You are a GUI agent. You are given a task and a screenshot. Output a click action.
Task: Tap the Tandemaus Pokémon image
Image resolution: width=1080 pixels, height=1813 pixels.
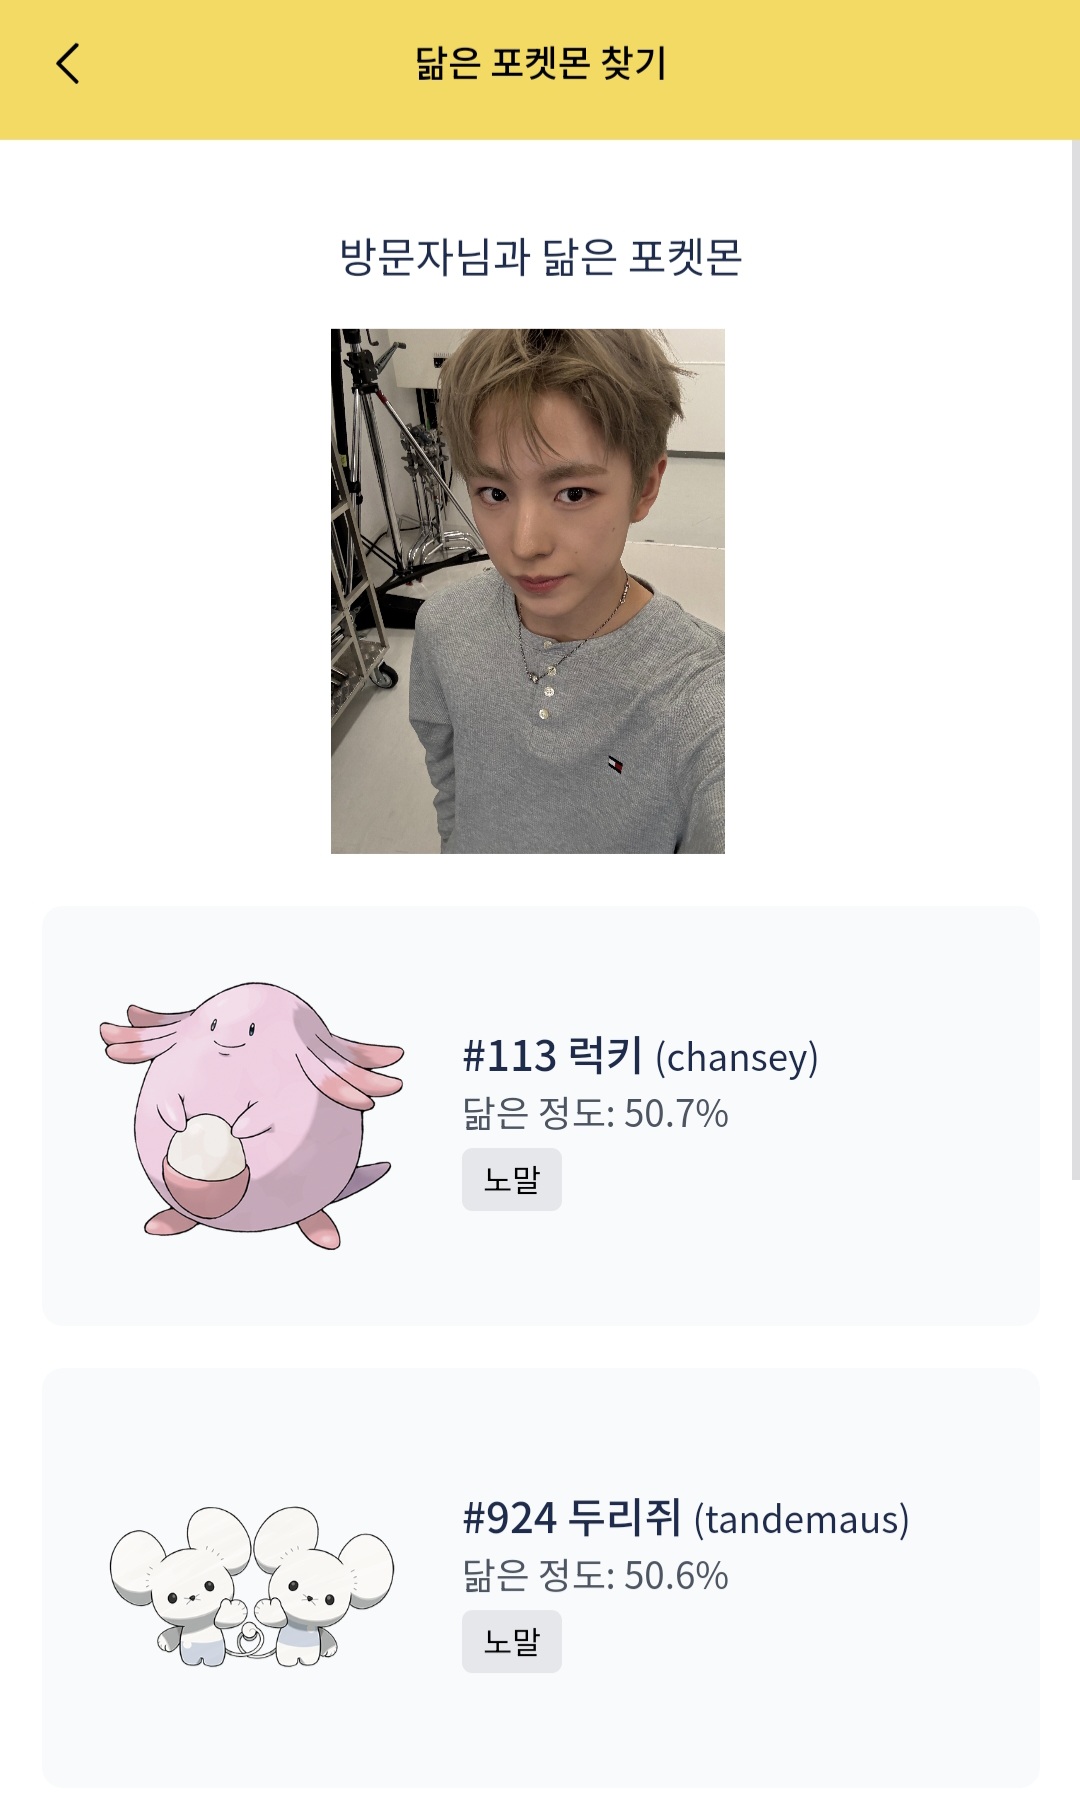click(251, 1586)
